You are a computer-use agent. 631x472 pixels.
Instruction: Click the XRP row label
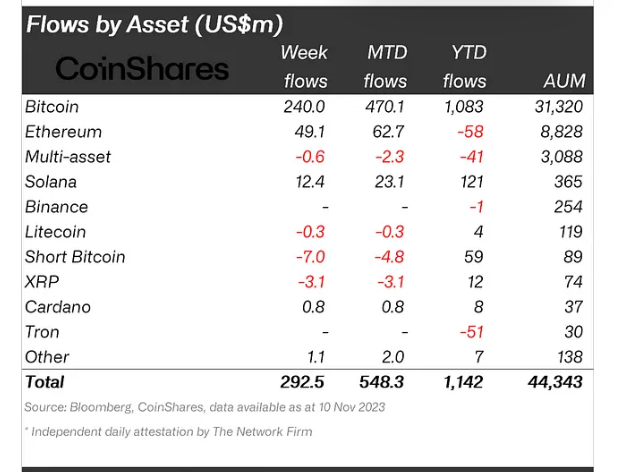[43, 281]
